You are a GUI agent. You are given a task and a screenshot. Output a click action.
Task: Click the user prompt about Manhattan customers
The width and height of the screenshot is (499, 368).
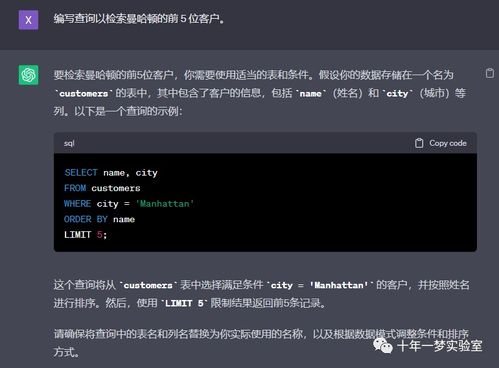[139, 19]
